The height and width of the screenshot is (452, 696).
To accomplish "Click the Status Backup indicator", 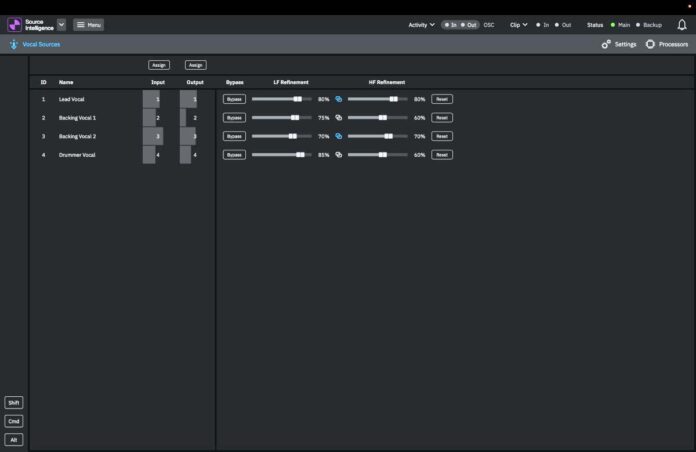I will pyautogui.click(x=649, y=25).
